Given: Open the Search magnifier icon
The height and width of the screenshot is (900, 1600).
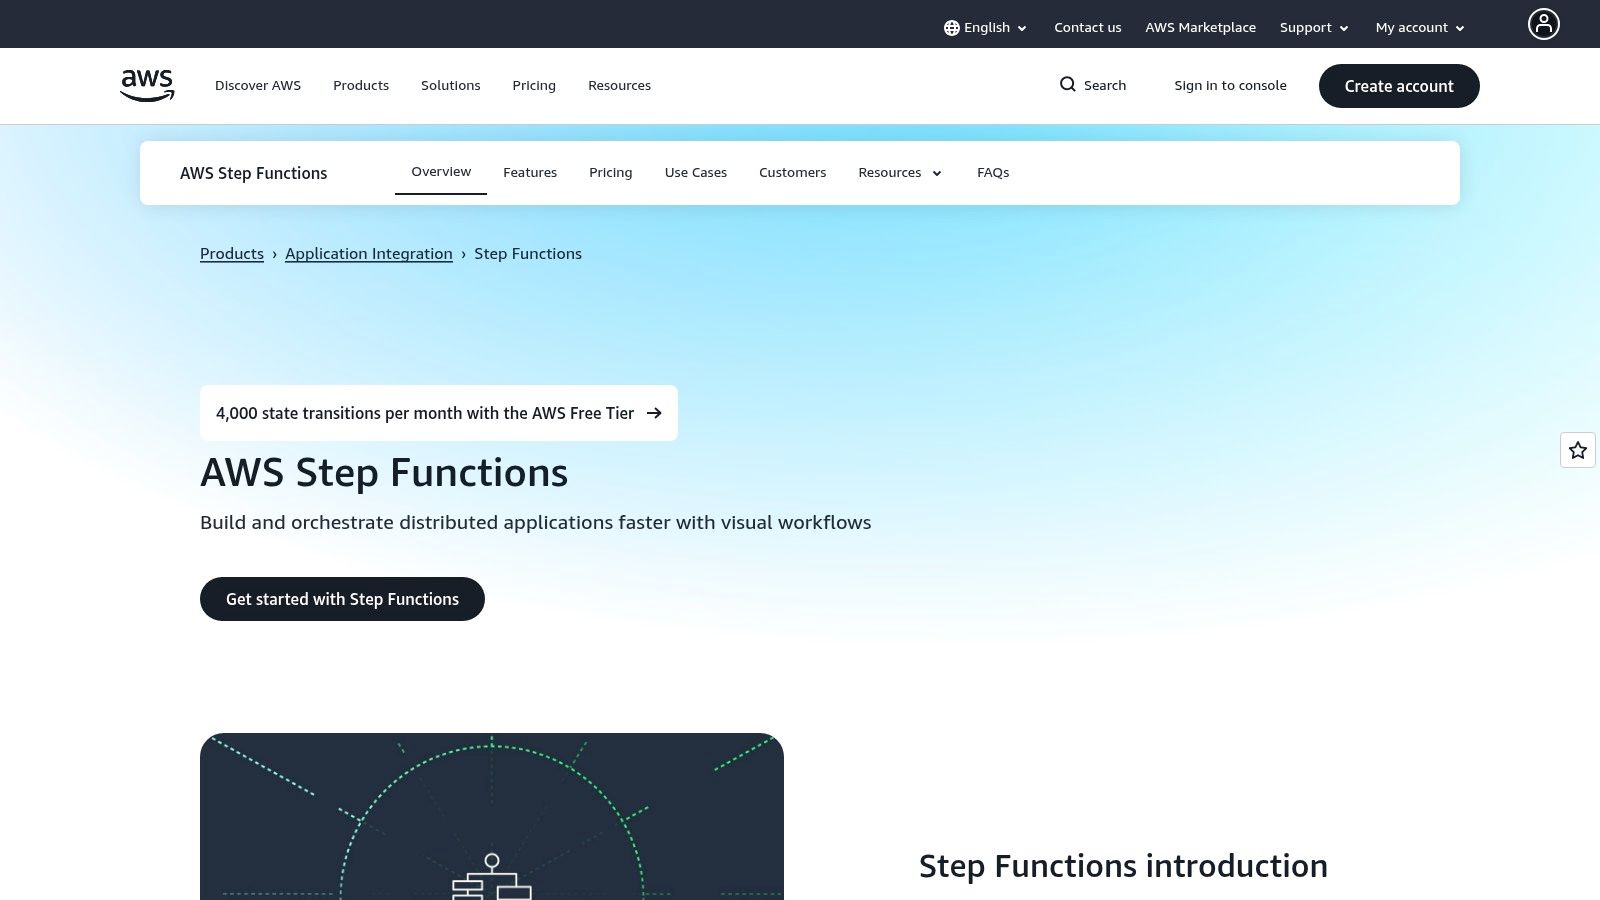Looking at the screenshot, I should pos(1068,85).
